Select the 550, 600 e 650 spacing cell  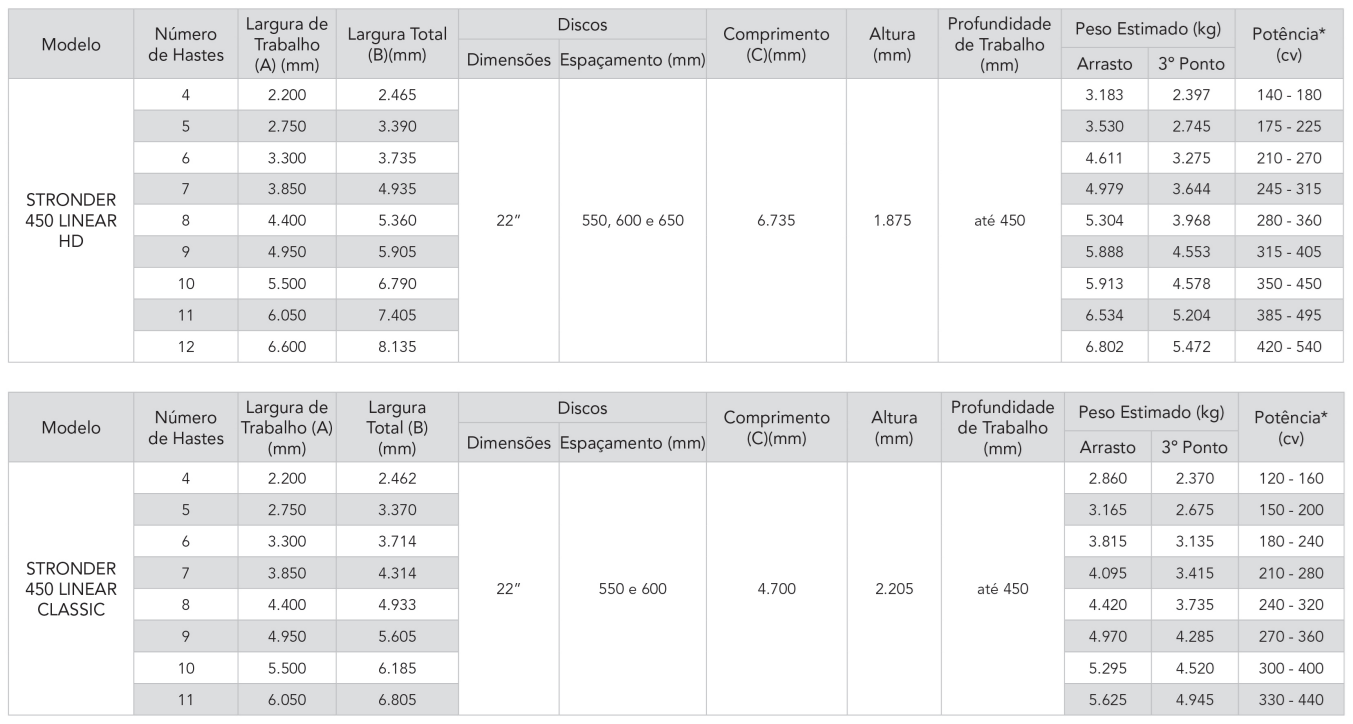pos(632,221)
